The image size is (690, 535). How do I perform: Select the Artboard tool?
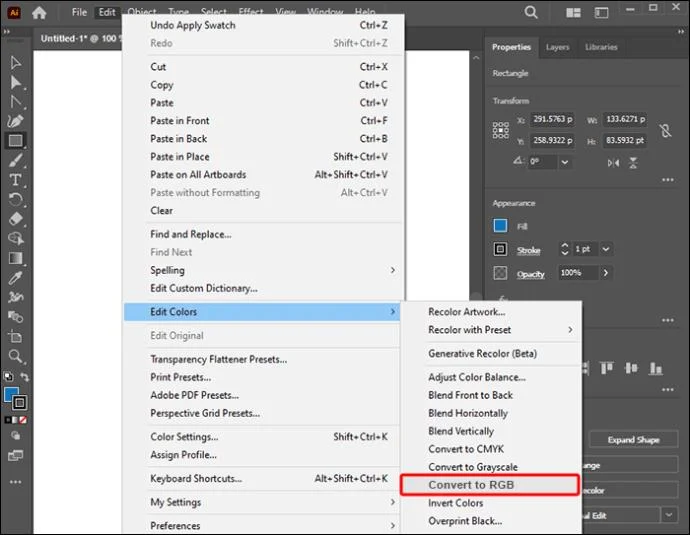[15, 337]
